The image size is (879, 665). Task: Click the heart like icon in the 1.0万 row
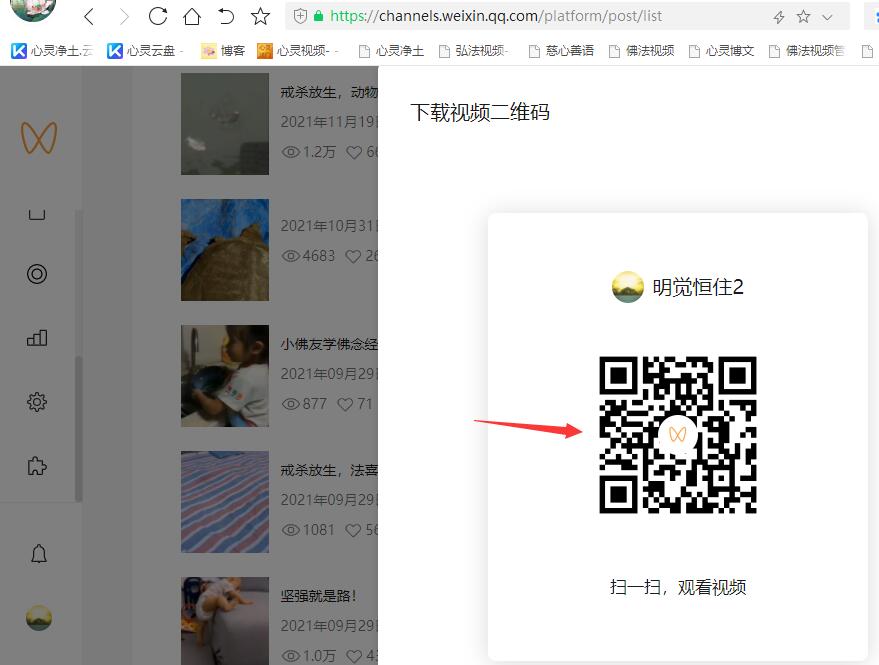pos(354,655)
